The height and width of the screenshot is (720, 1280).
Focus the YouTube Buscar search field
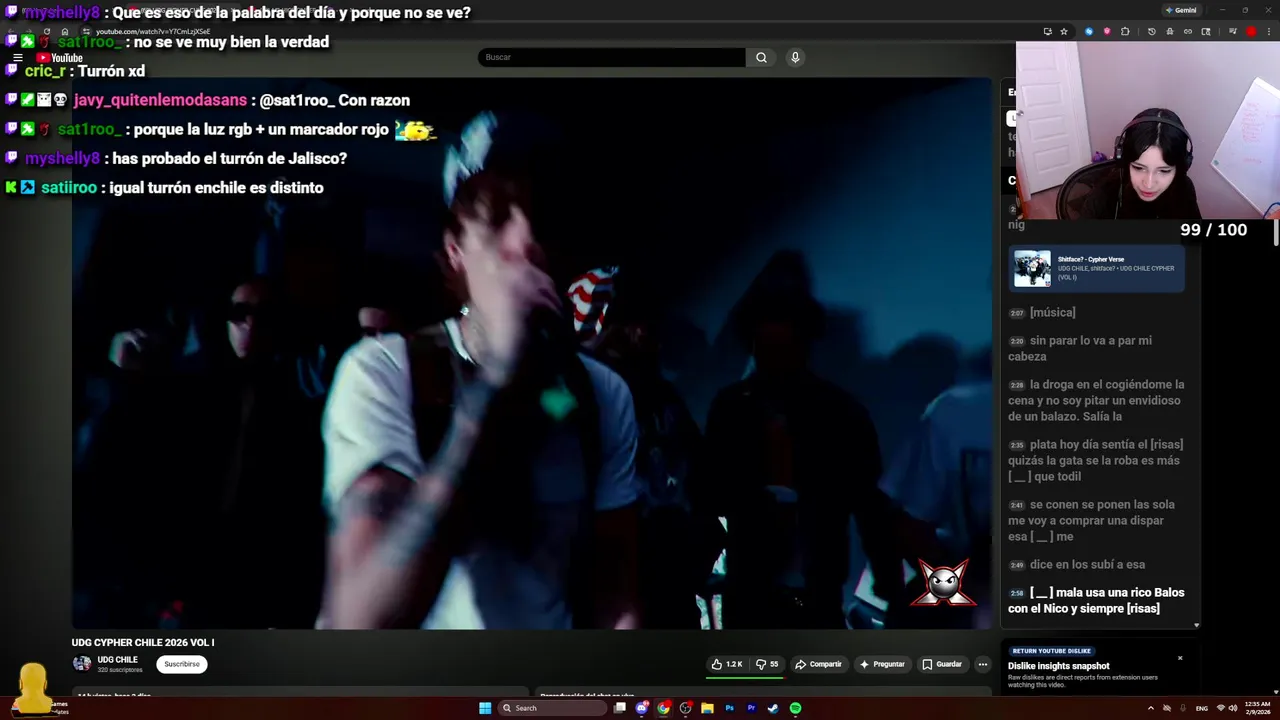(x=611, y=57)
